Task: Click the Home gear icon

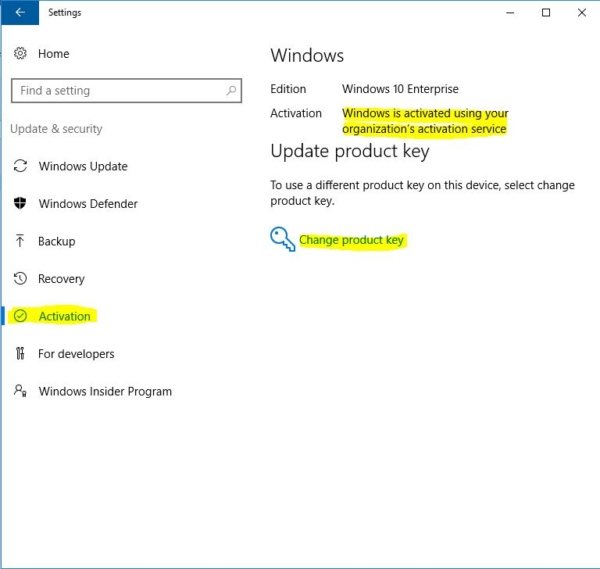Action: [20, 53]
